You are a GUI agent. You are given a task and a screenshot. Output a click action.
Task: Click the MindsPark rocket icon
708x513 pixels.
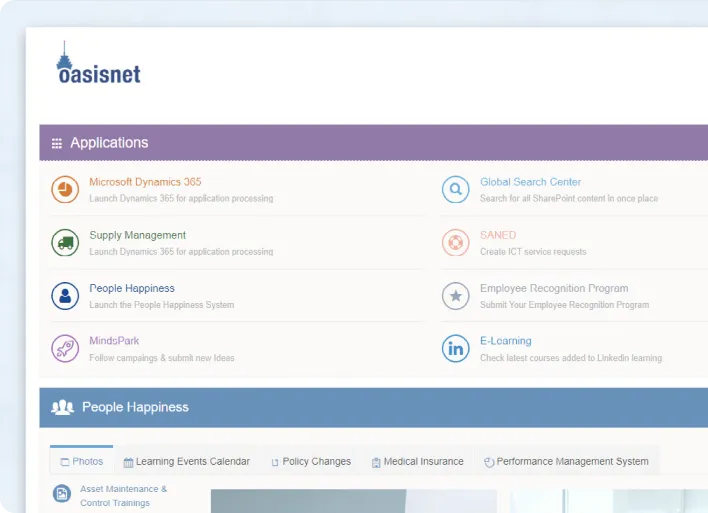coord(65,348)
